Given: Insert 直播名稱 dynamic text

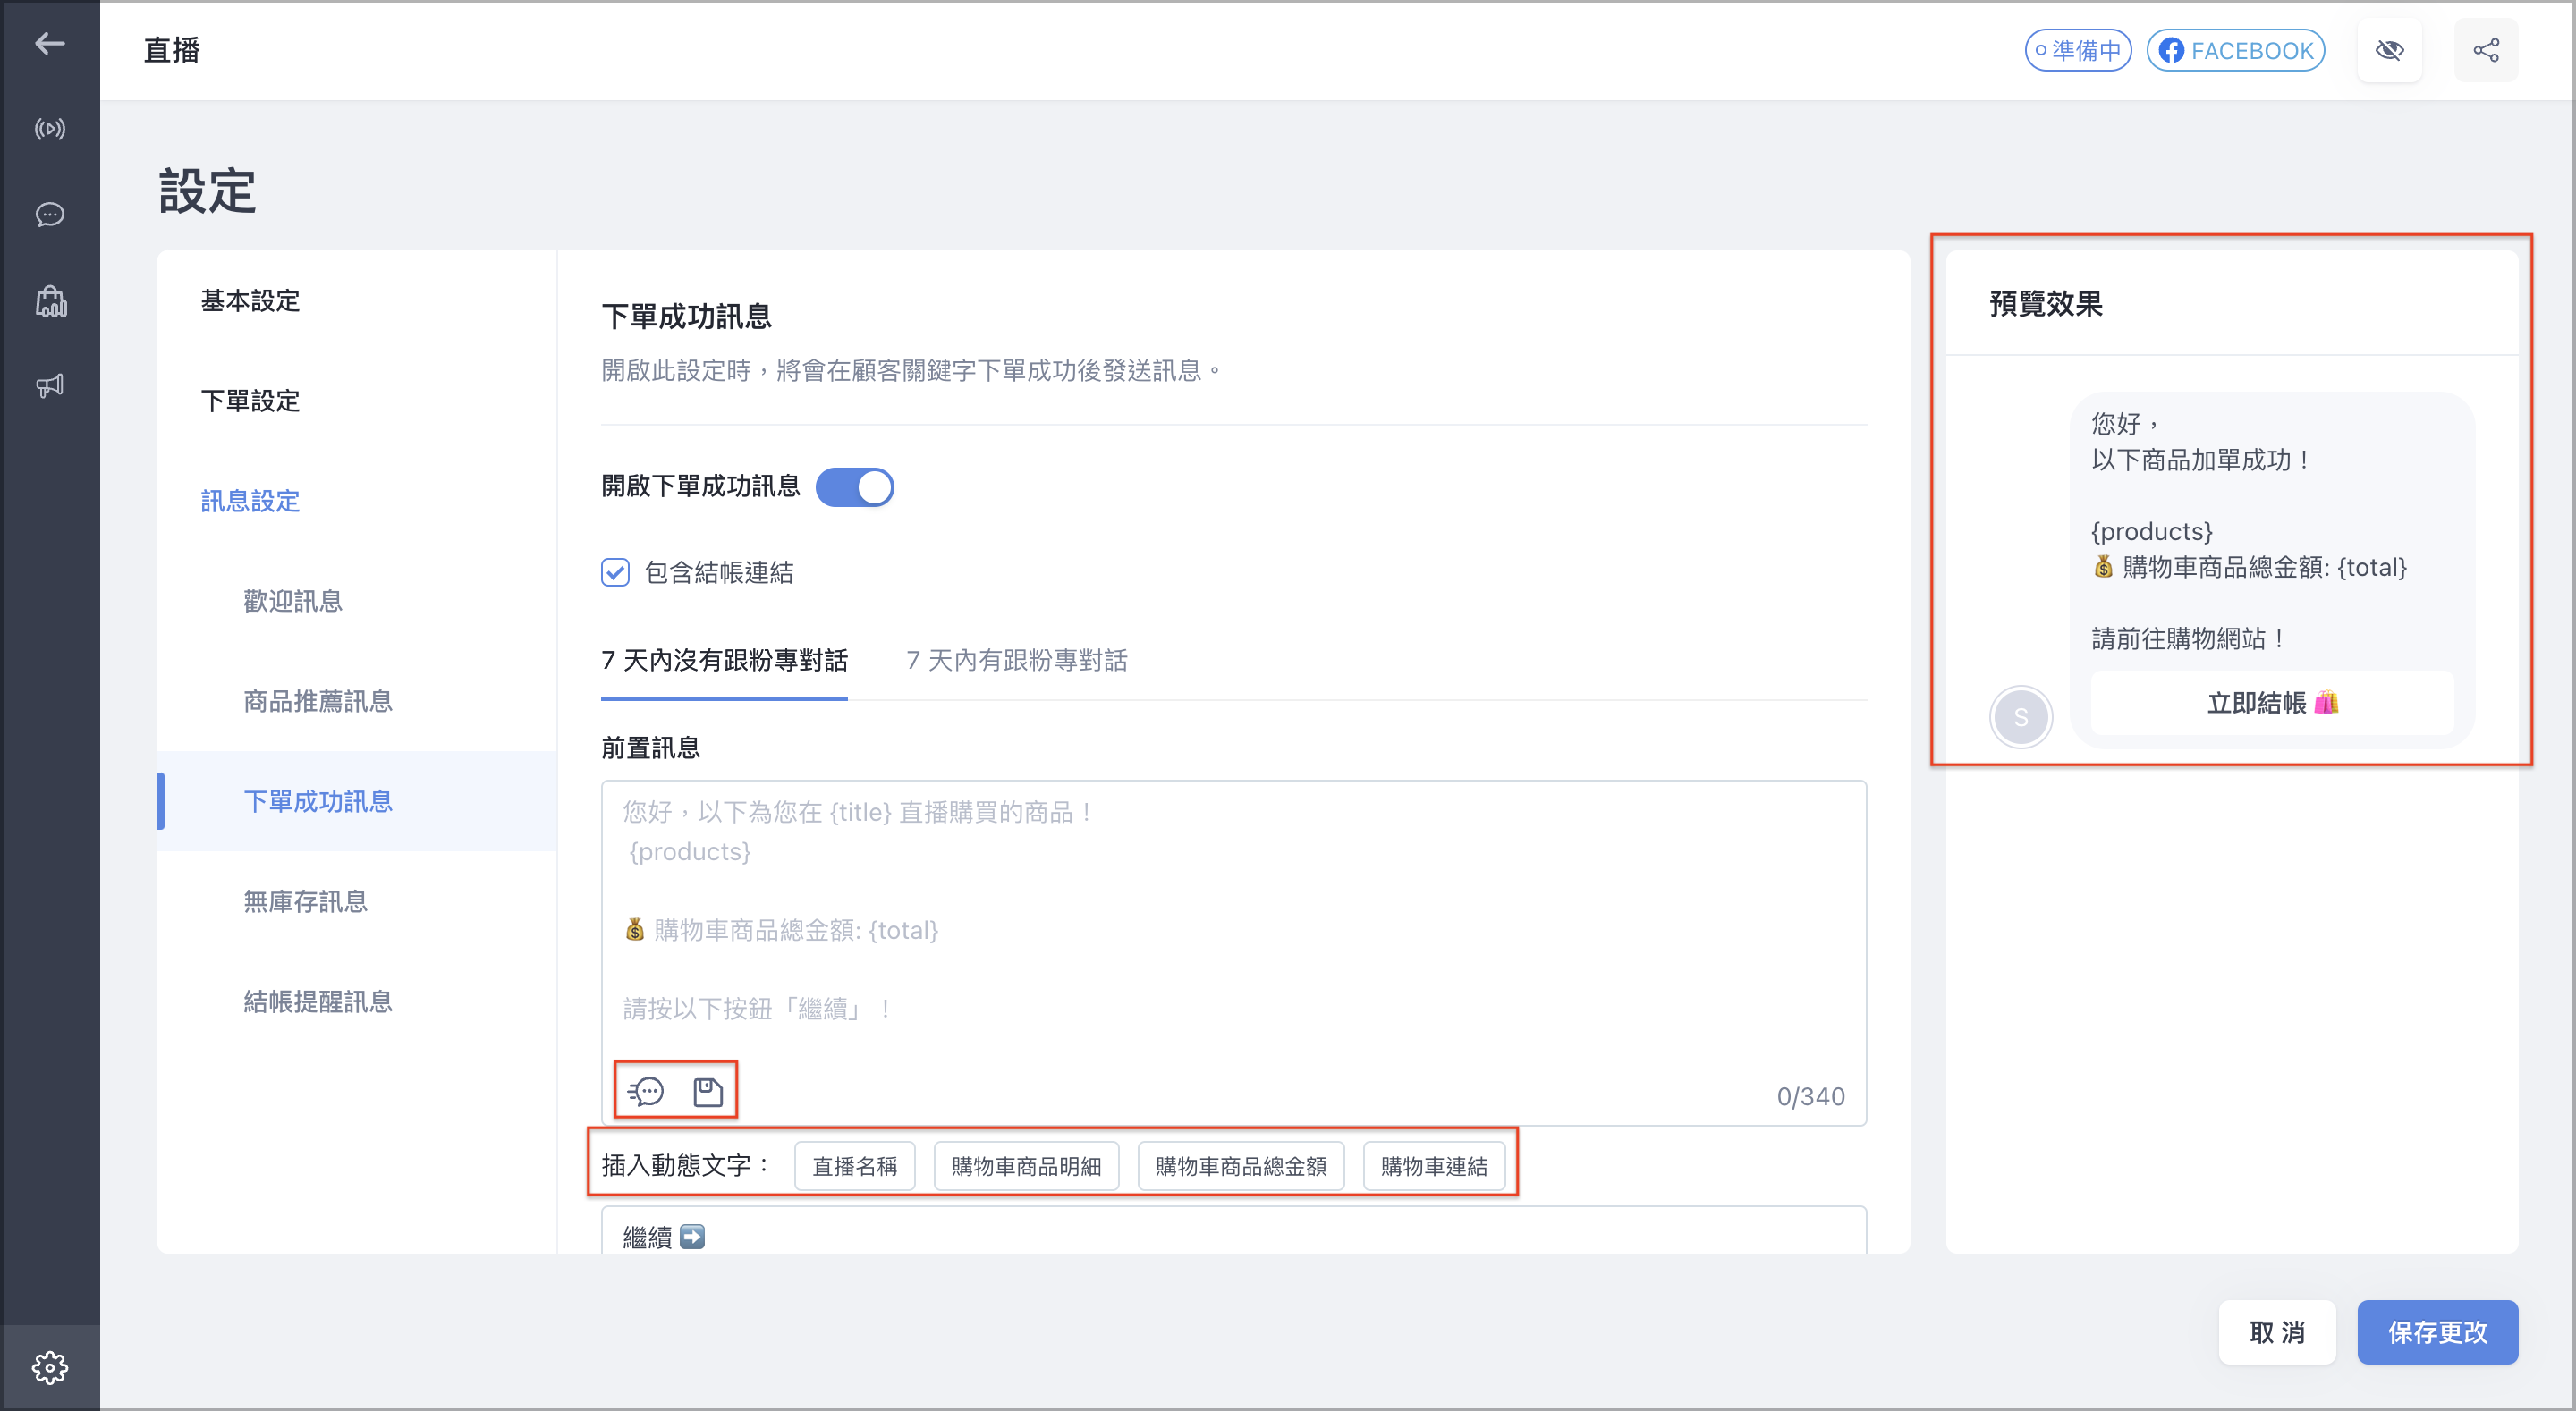Looking at the screenshot, I should 854,1166.
